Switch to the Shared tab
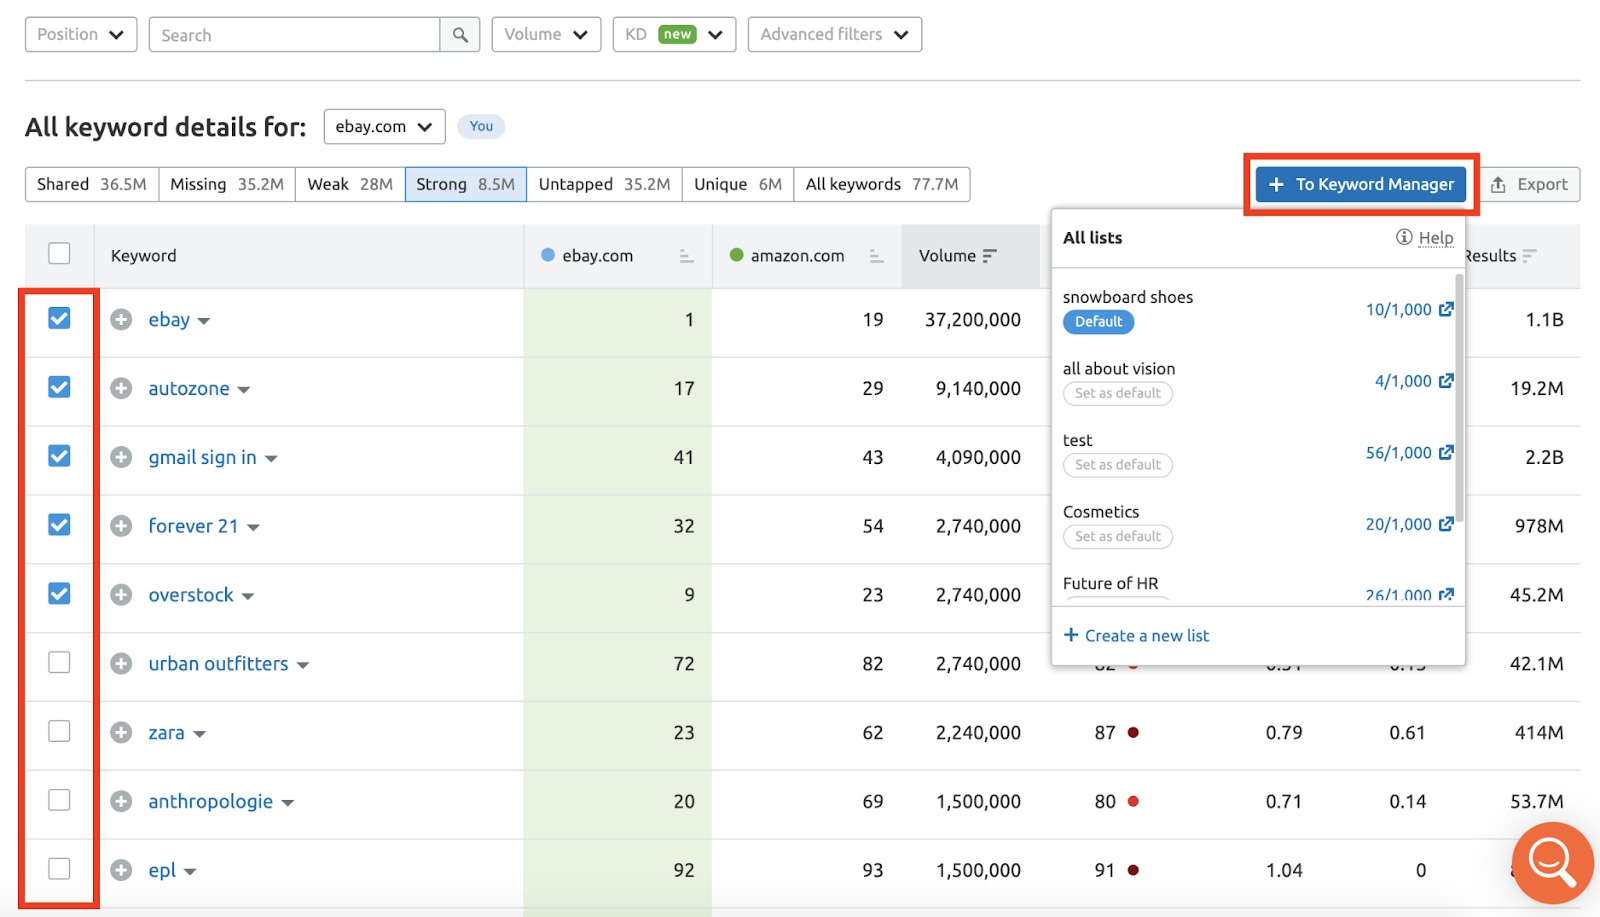The width and height of the screenshot is (1600, 917). point(92,184)
